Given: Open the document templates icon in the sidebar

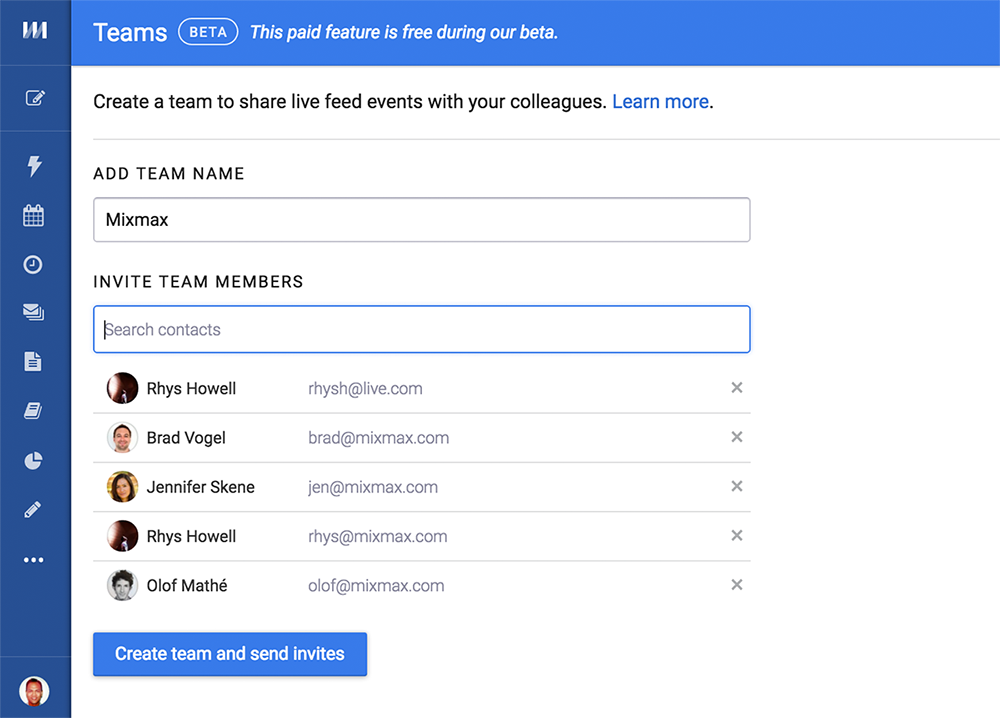Looking at the screenshot, I should [x=33, y=362].
